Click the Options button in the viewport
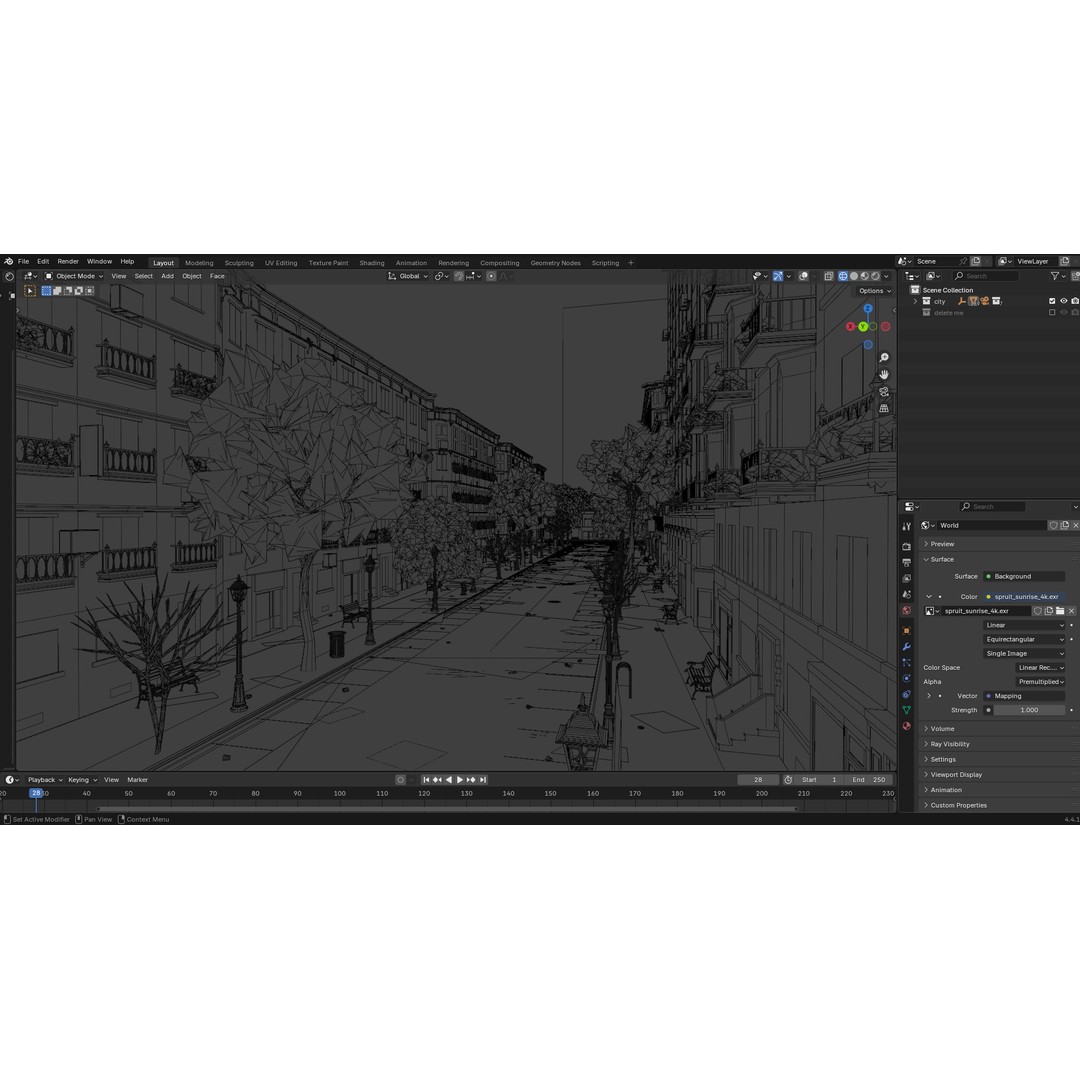Image resolution: width=1080 pixels, height=1080 pixels. pyautogui.click(x=871, y=290)
